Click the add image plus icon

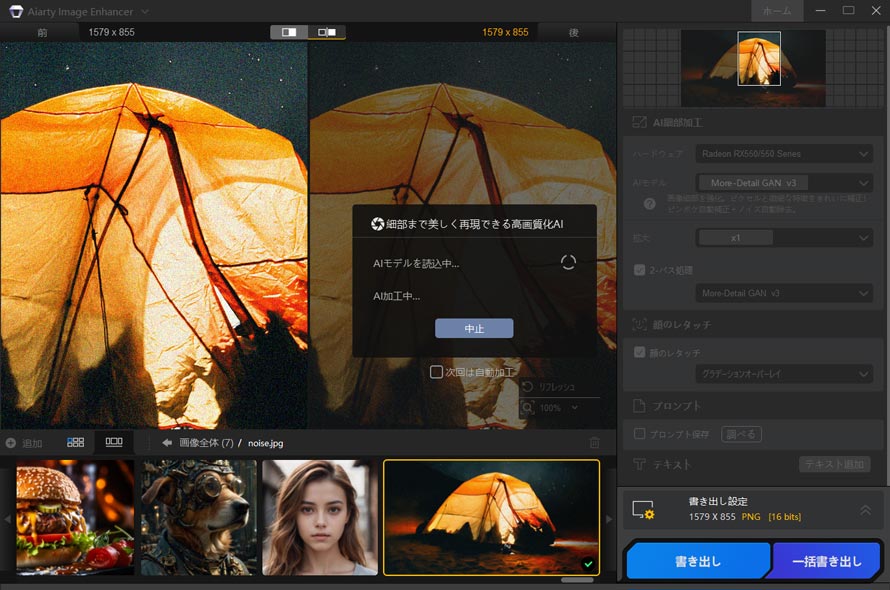click(11, 443)
